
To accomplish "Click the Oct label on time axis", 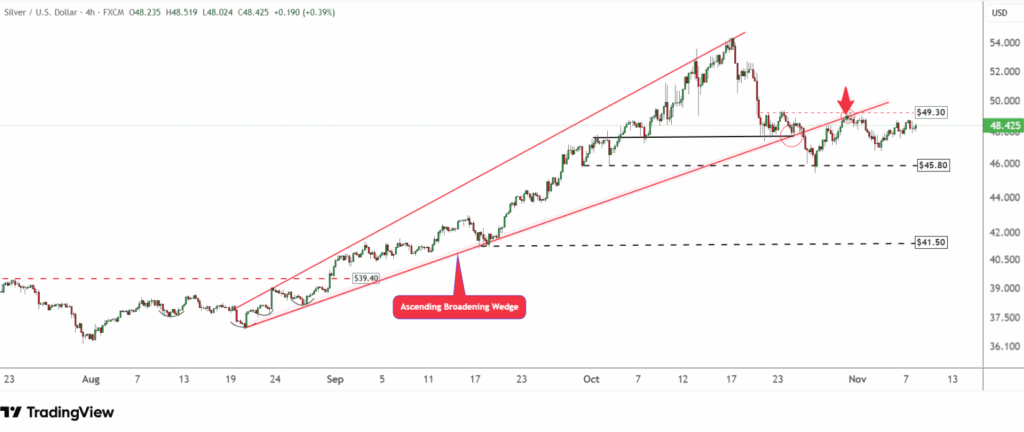I will click(x=590, y=380).
